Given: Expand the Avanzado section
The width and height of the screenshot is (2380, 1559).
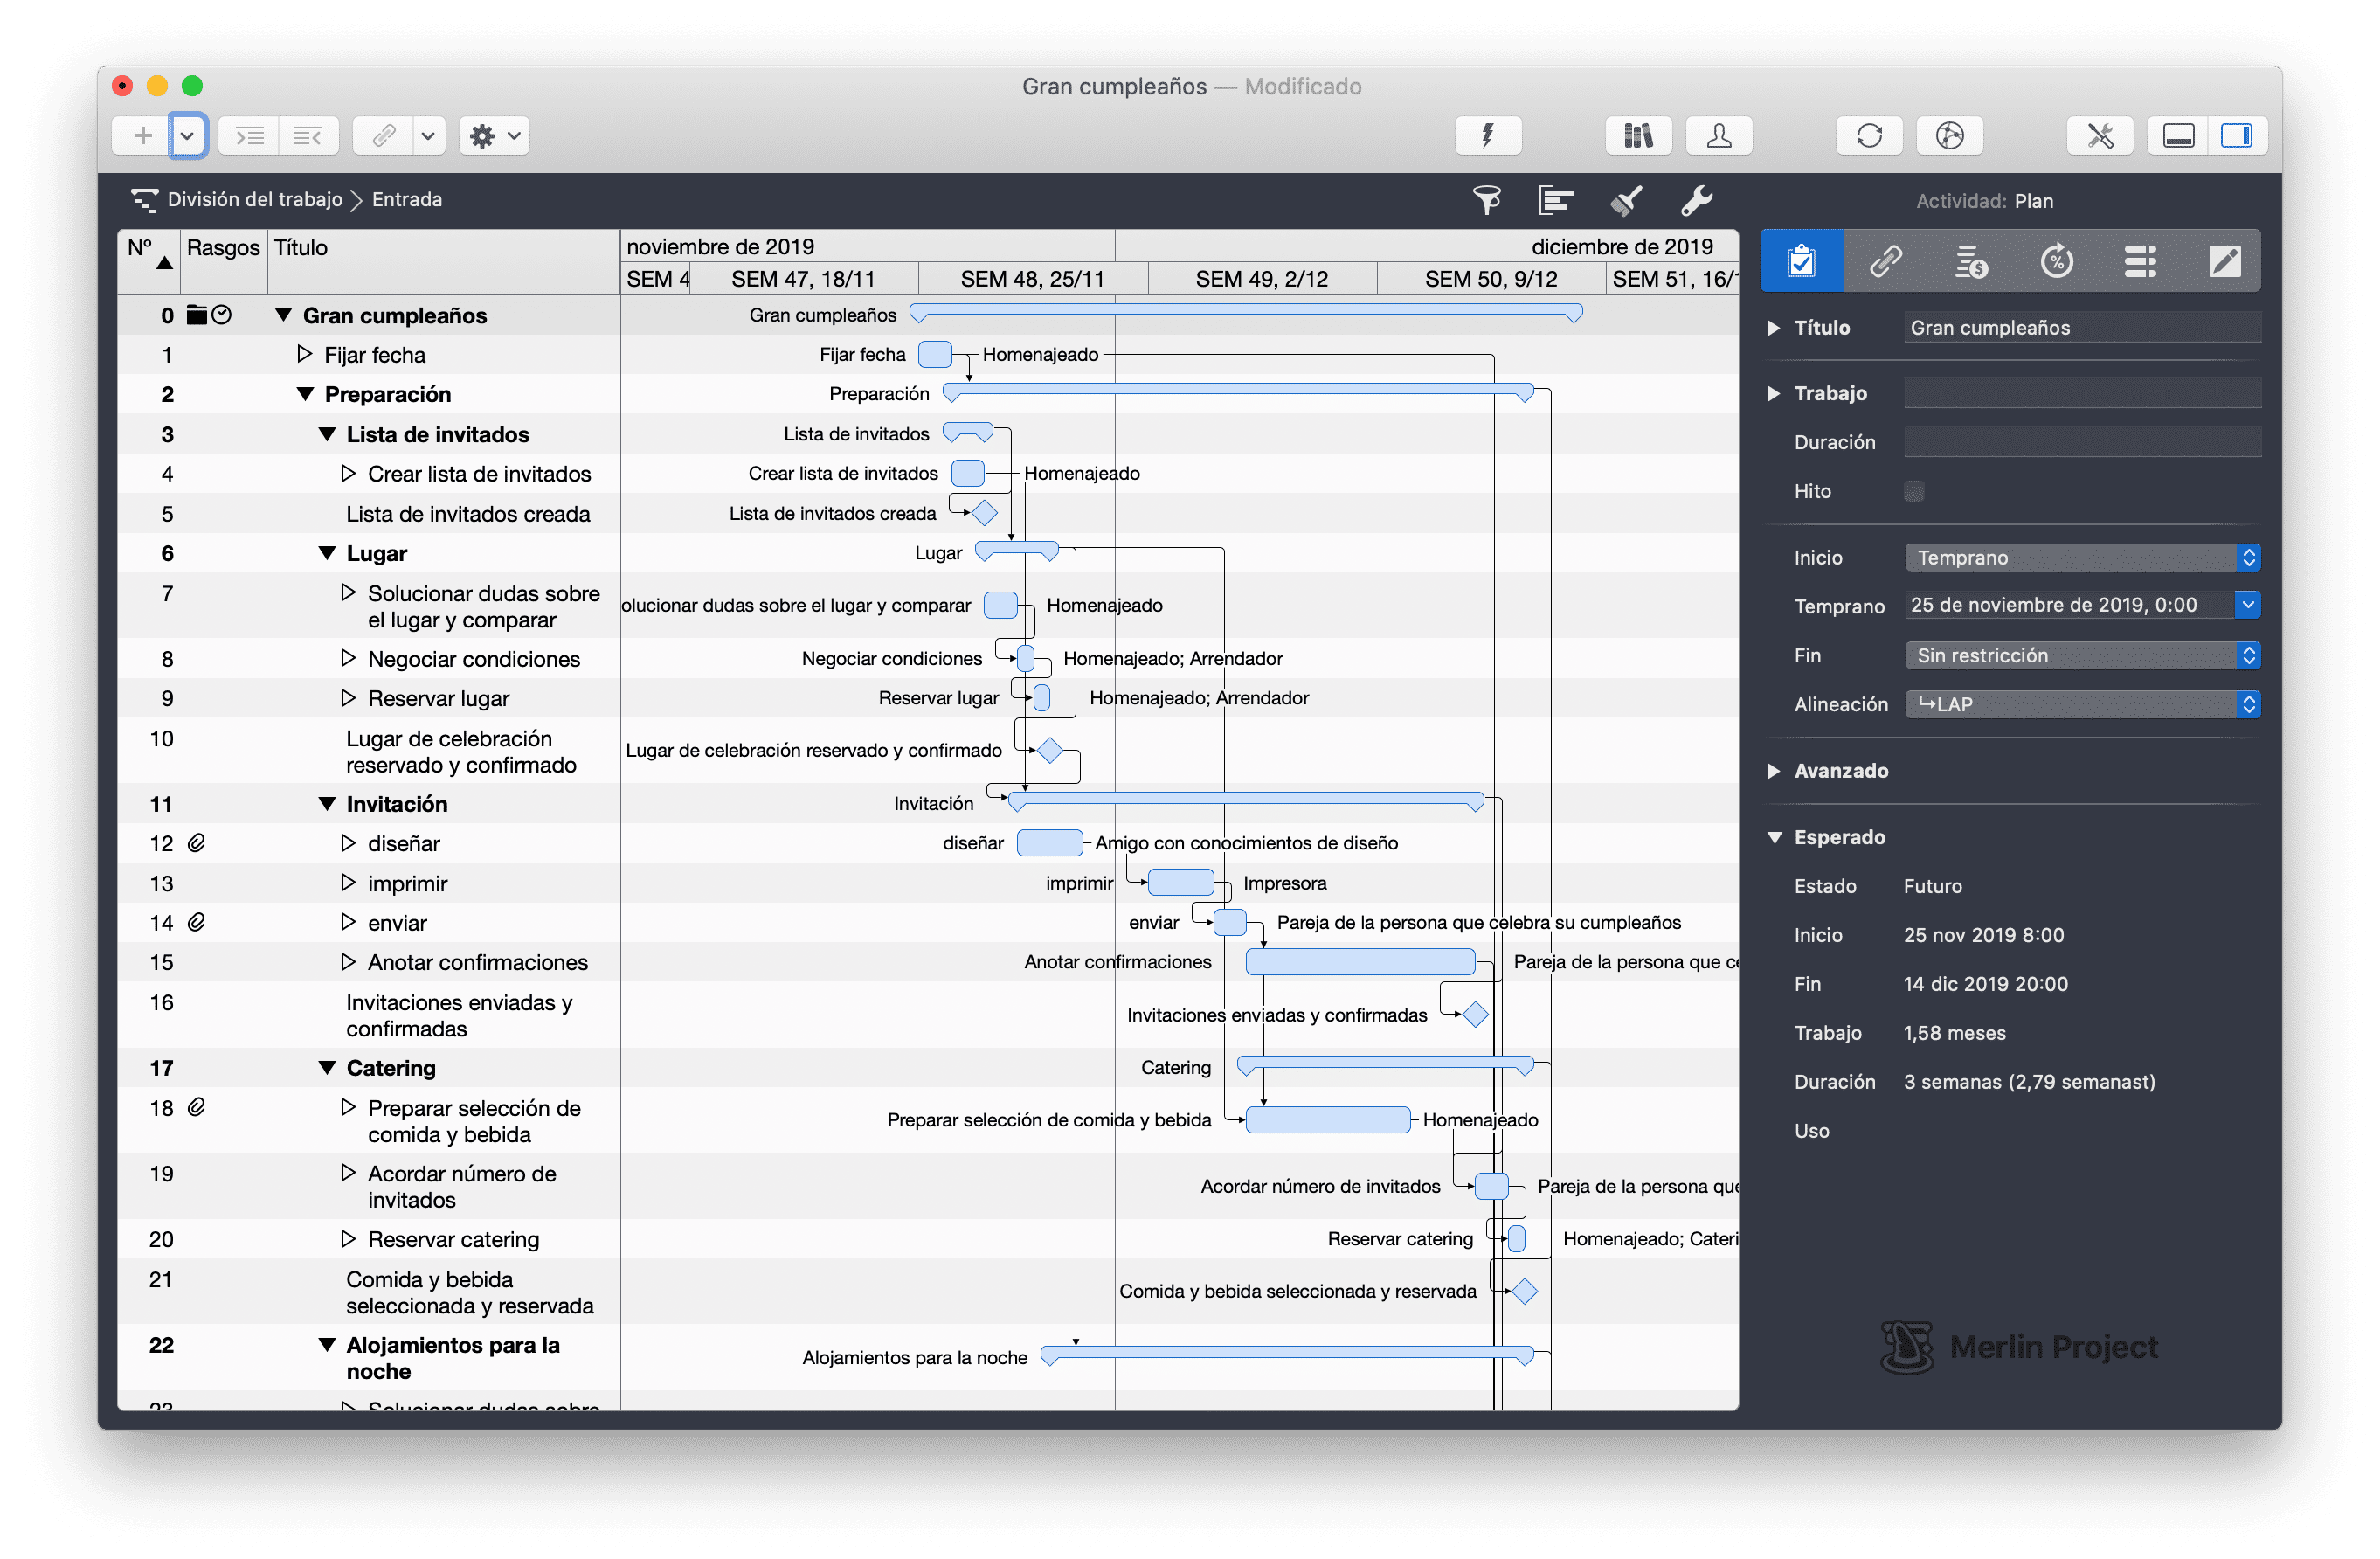Looking at the screenshot, I should click(x=1774, y=771).
